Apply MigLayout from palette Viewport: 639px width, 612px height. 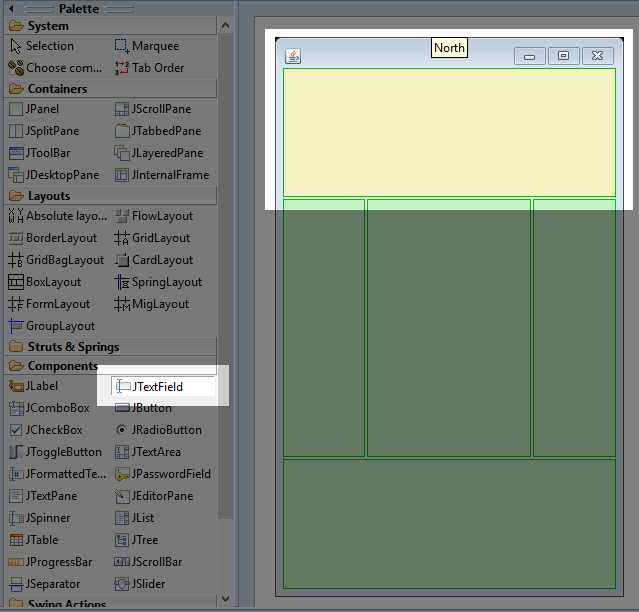click(x=152, y=304)
